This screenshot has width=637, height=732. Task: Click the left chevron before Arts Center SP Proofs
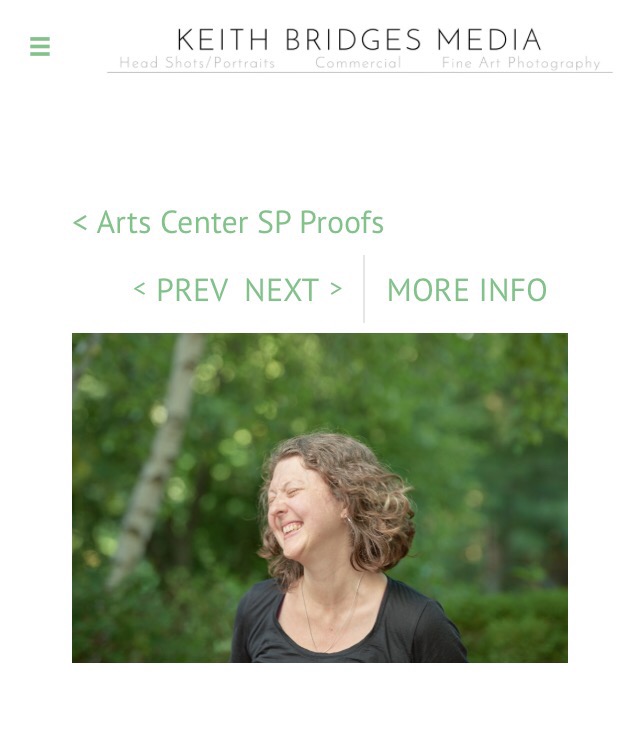80,223
